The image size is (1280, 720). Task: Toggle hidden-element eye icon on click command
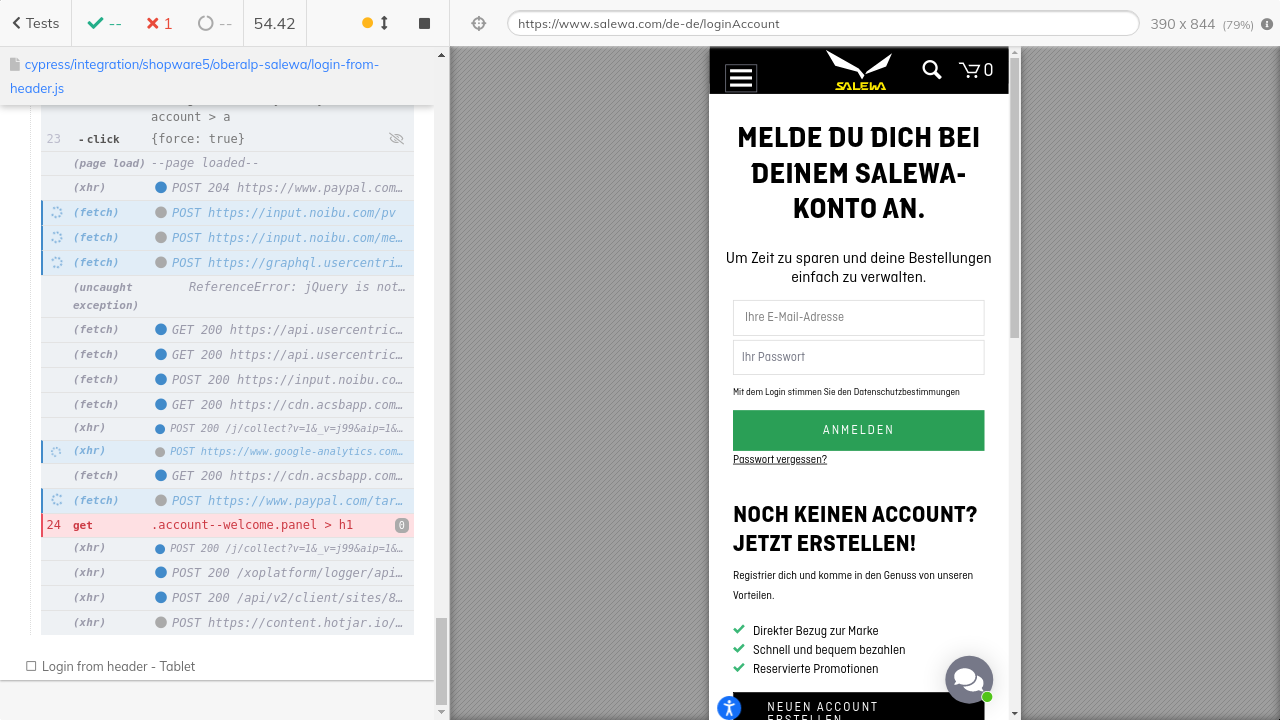click(396, 139)
